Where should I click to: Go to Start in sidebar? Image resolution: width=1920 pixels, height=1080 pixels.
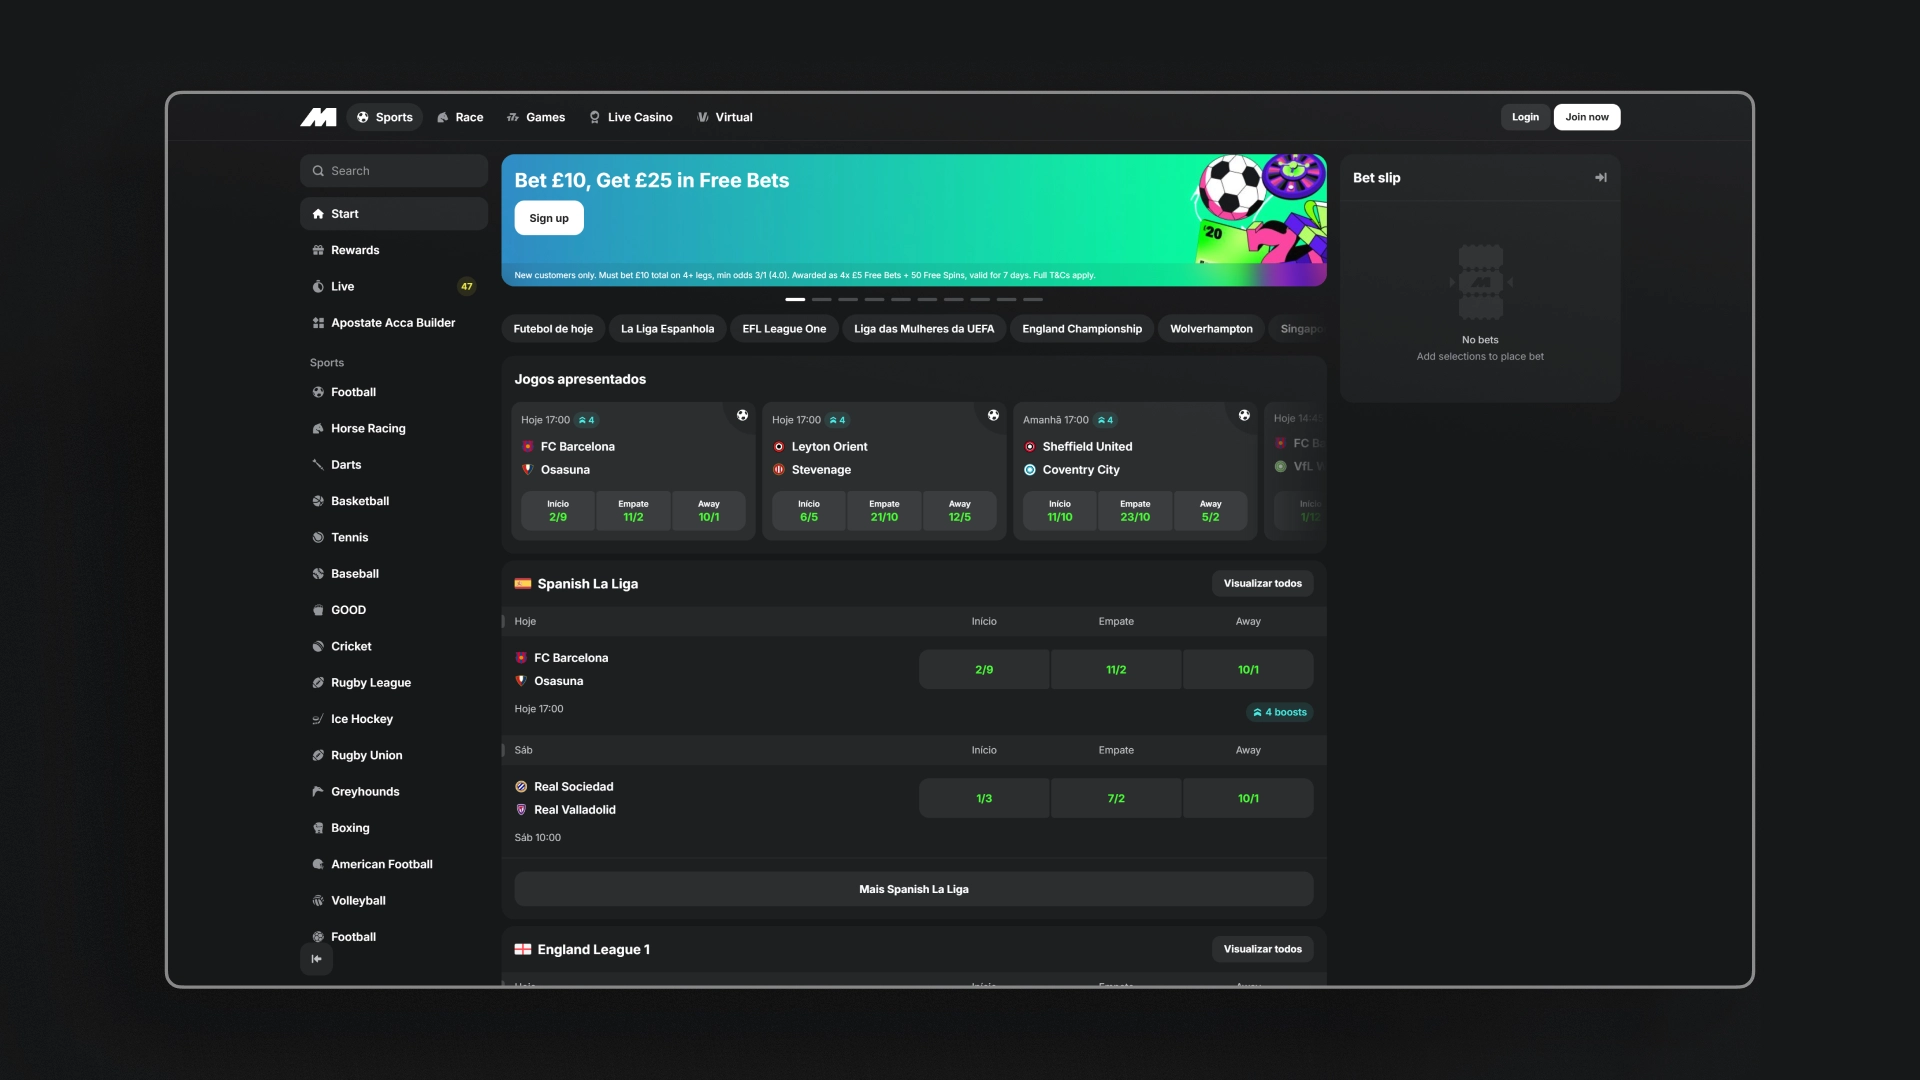(x=394, y=214)
